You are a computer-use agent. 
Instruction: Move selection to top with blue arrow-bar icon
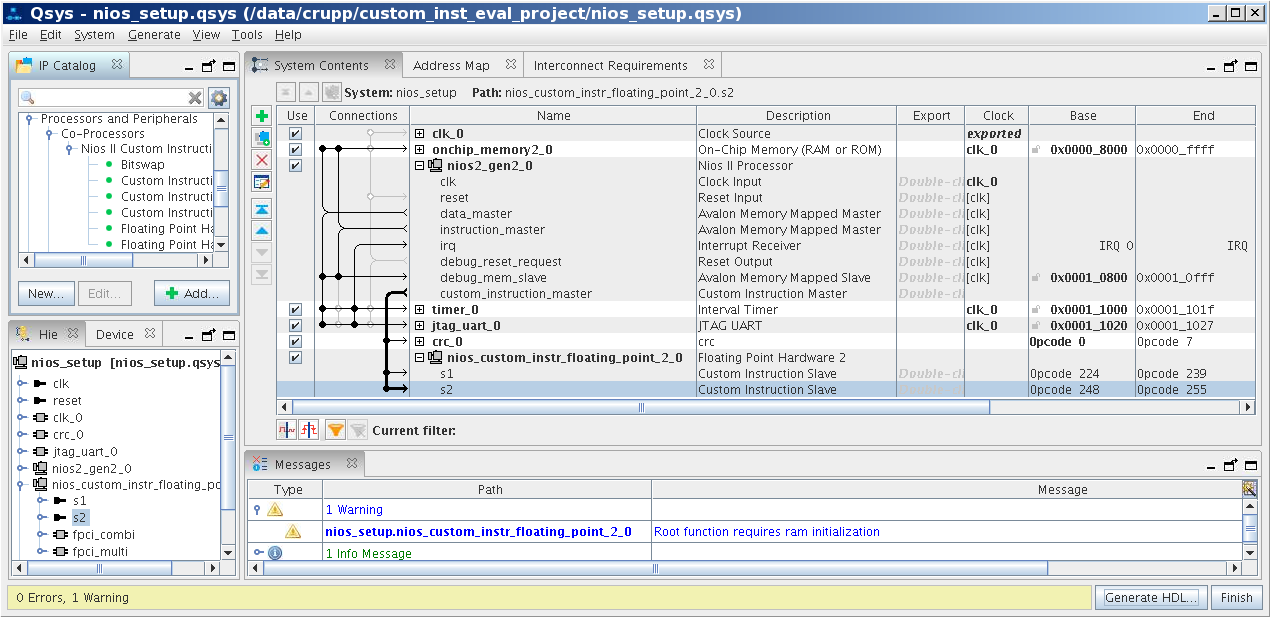262,208
